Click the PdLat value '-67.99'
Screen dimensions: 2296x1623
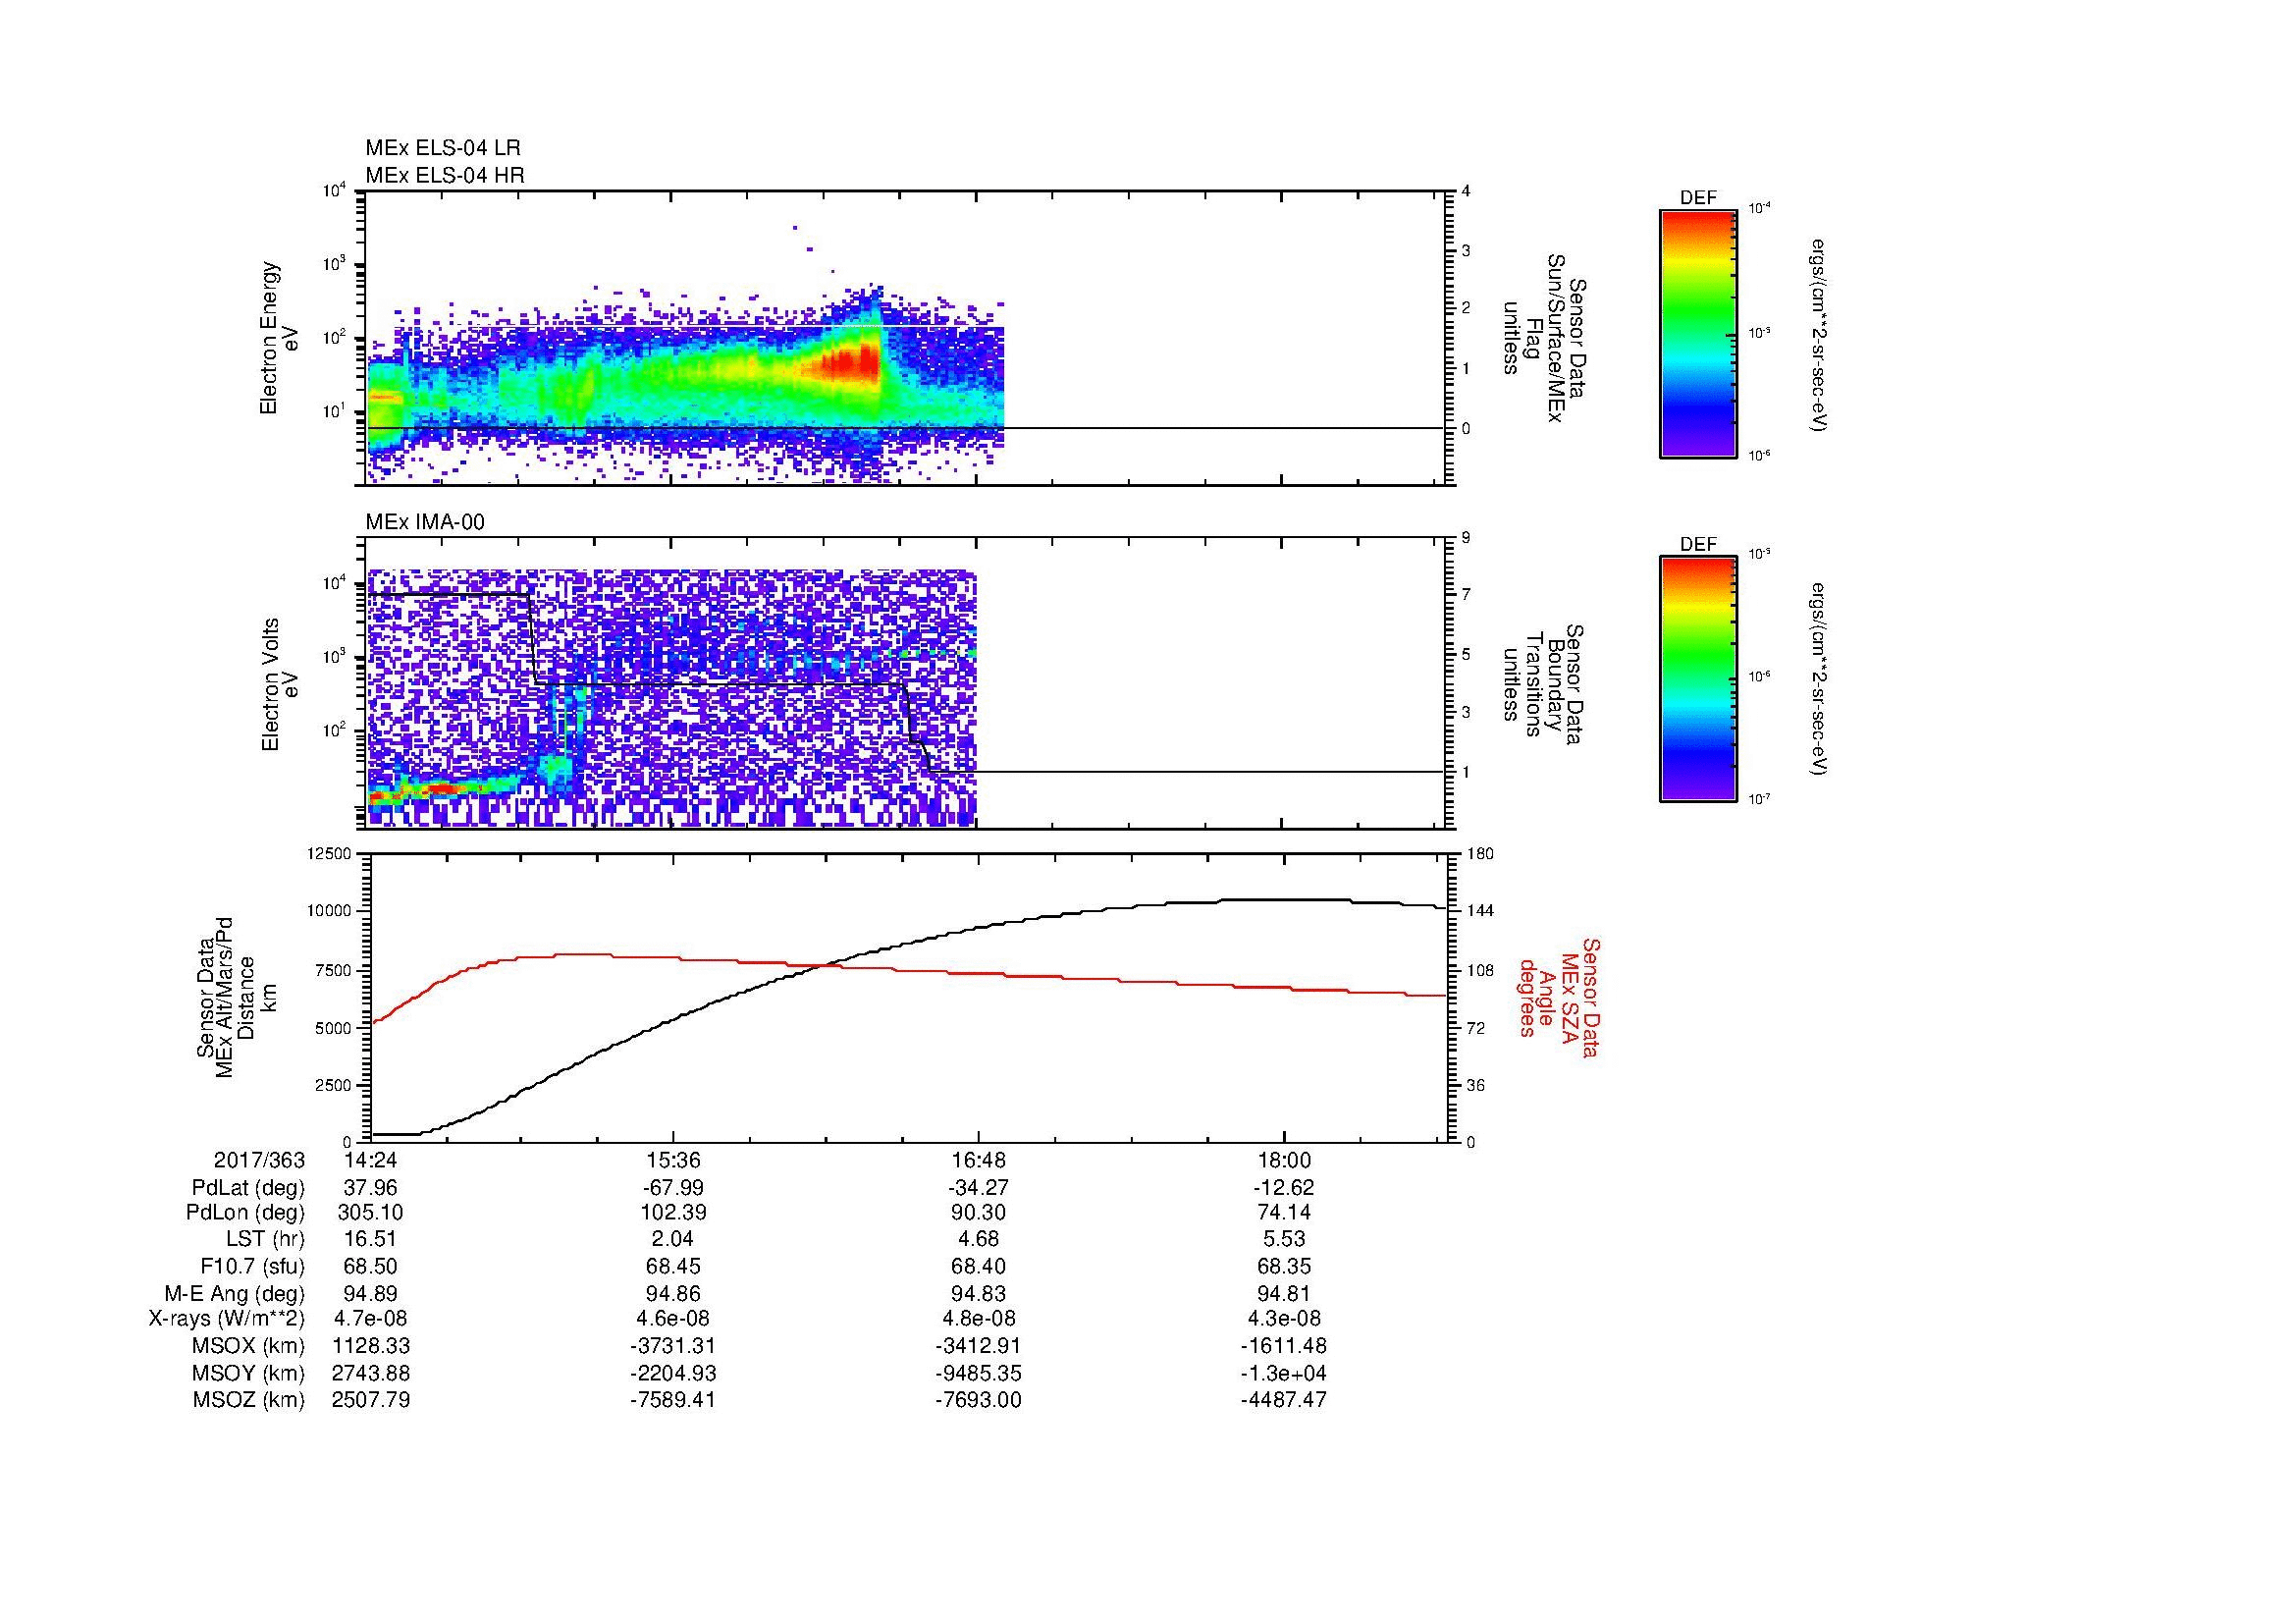[x=674, y=1187]
